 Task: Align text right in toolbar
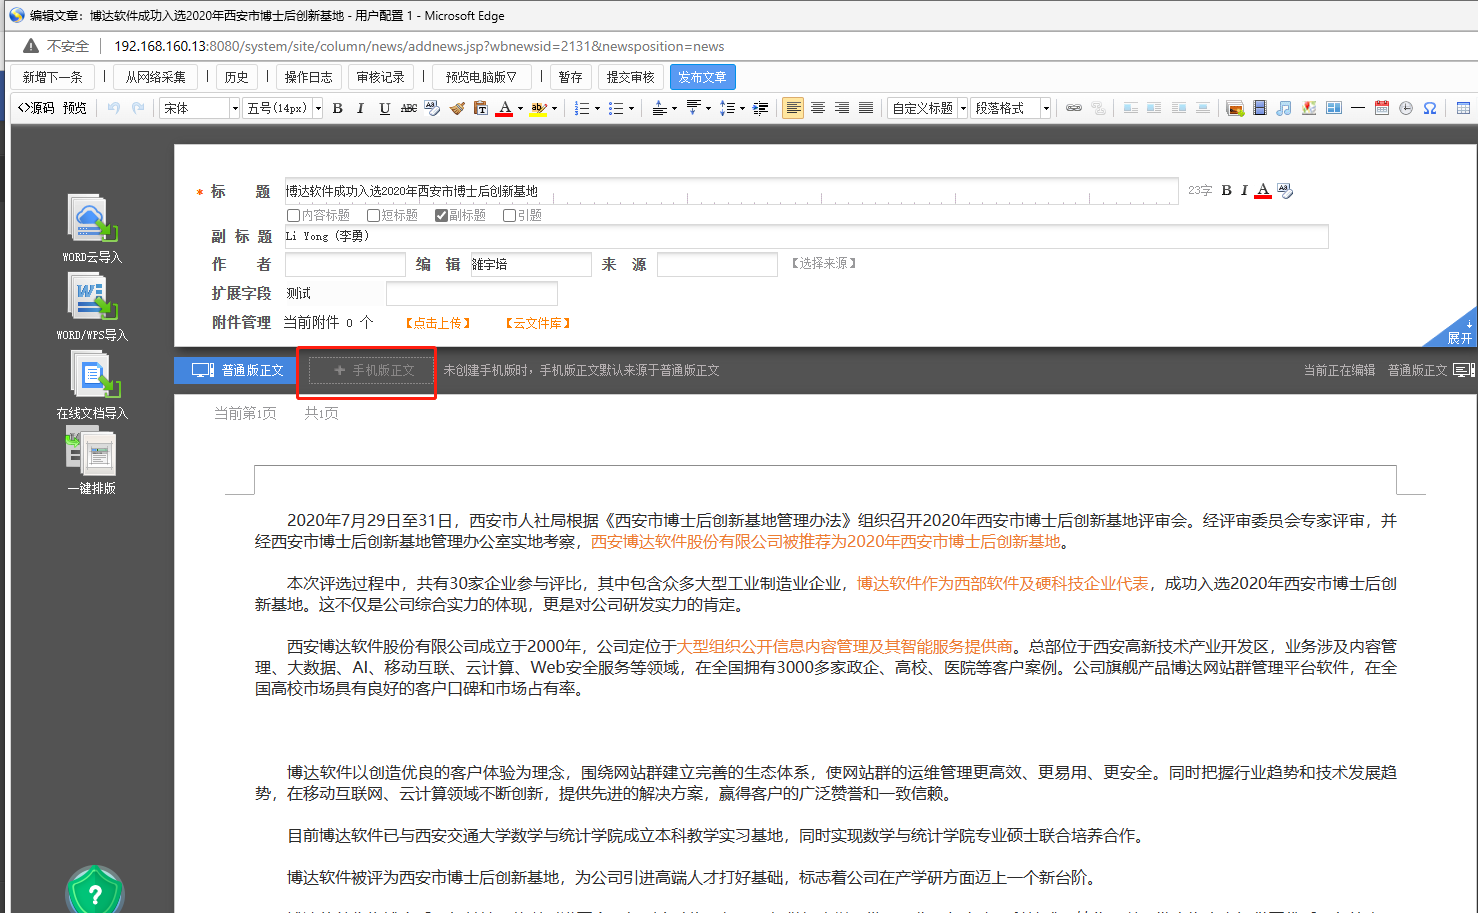(x=842, y=108)
